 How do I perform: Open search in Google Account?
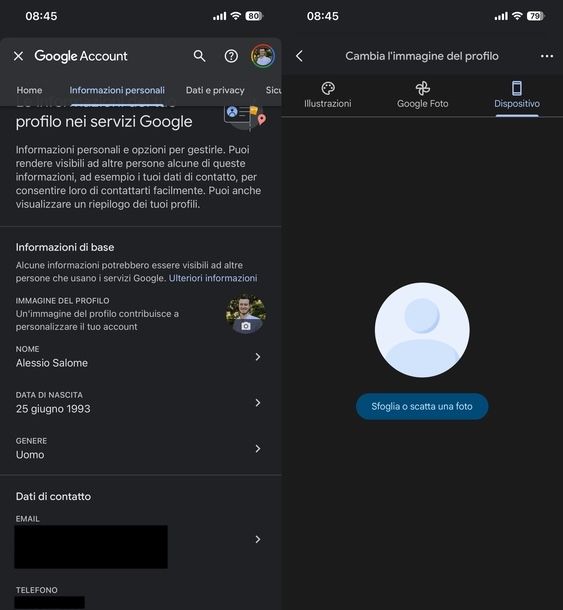[x=199, y=56]
